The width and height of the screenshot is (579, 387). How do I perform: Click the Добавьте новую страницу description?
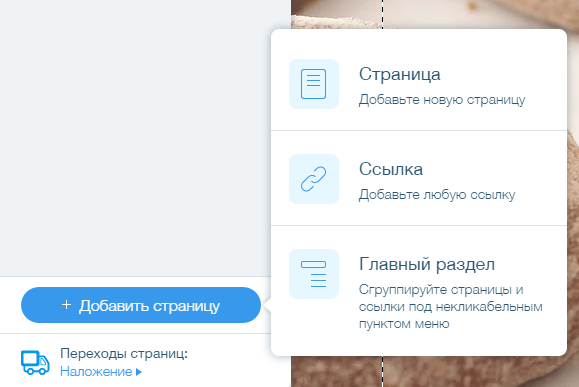pyautogui.click(x=442, y=100)
